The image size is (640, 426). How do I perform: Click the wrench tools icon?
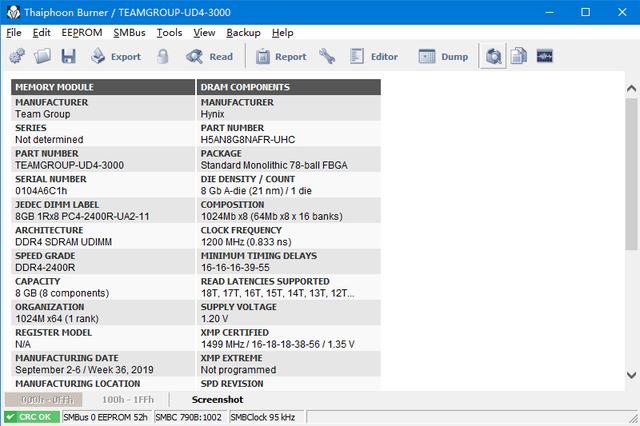[x=327, y=57]
